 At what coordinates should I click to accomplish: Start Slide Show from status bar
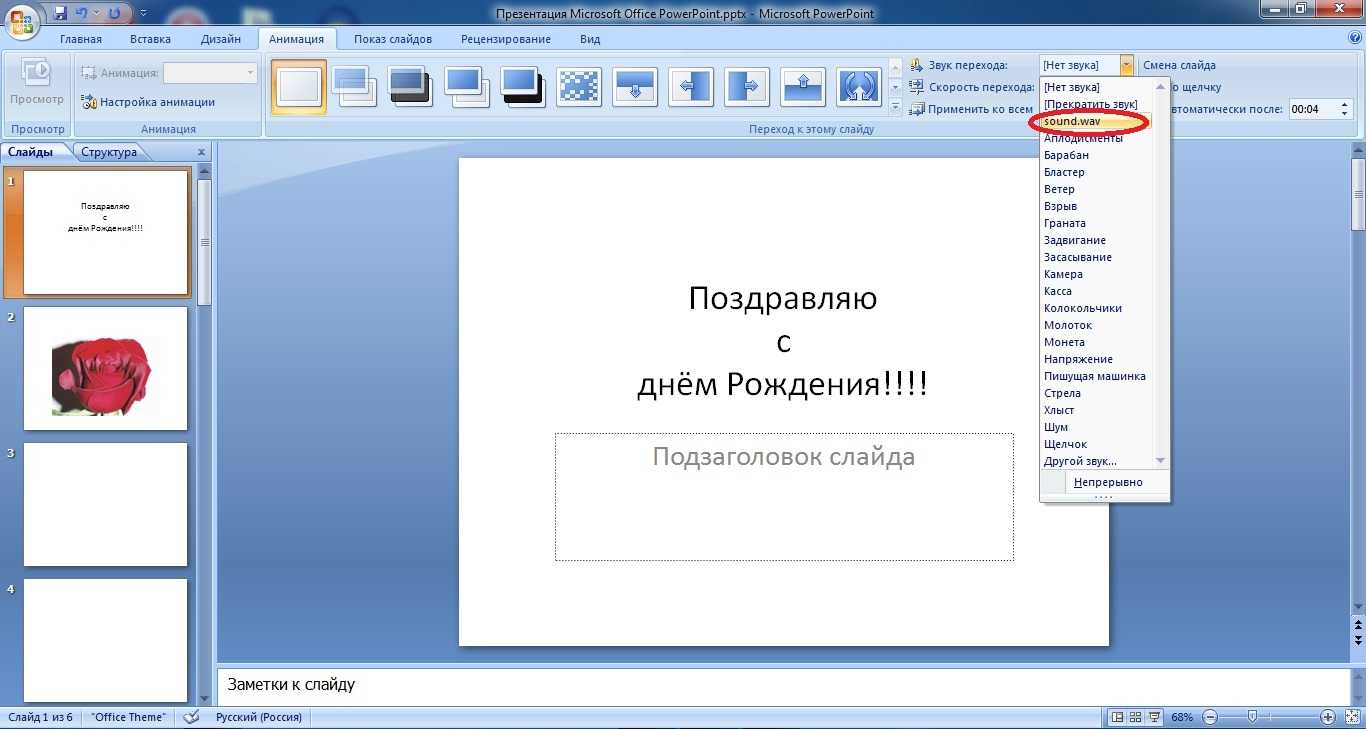[1155, 717]
